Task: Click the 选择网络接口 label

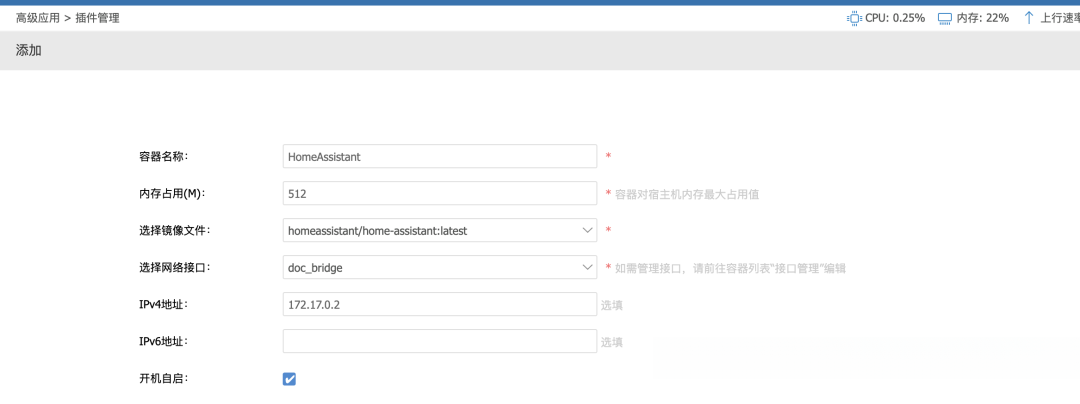Action: coord(174,268)
